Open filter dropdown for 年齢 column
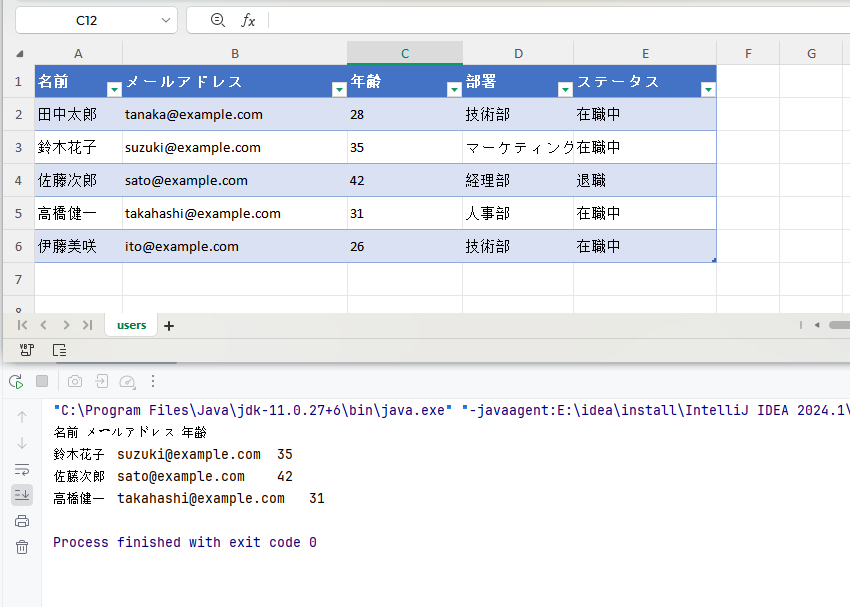 [454, 89]
